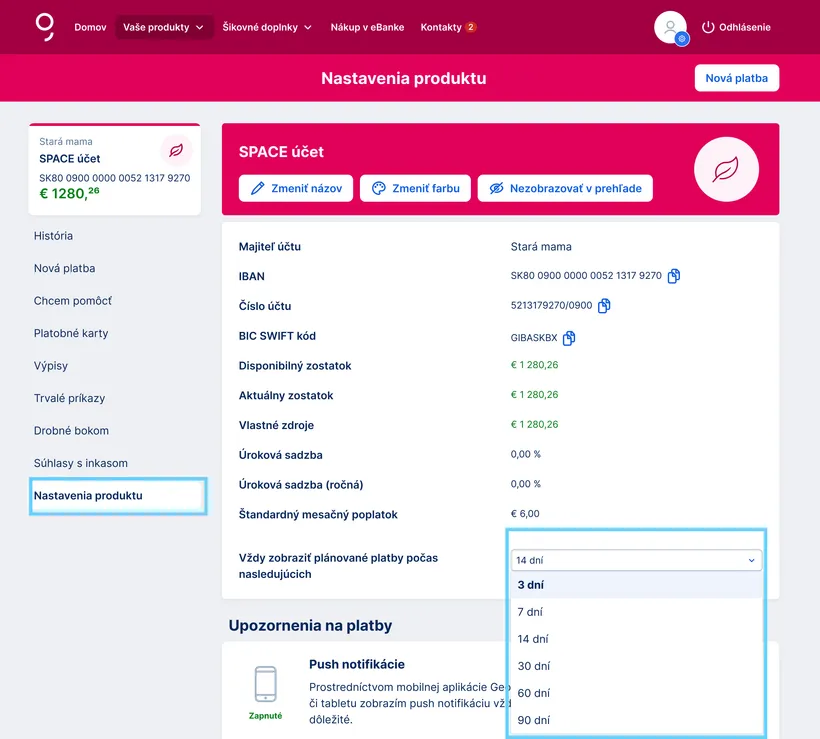
Task: Copy the BIC SWIFT code
Action: [x=569, y=338]
